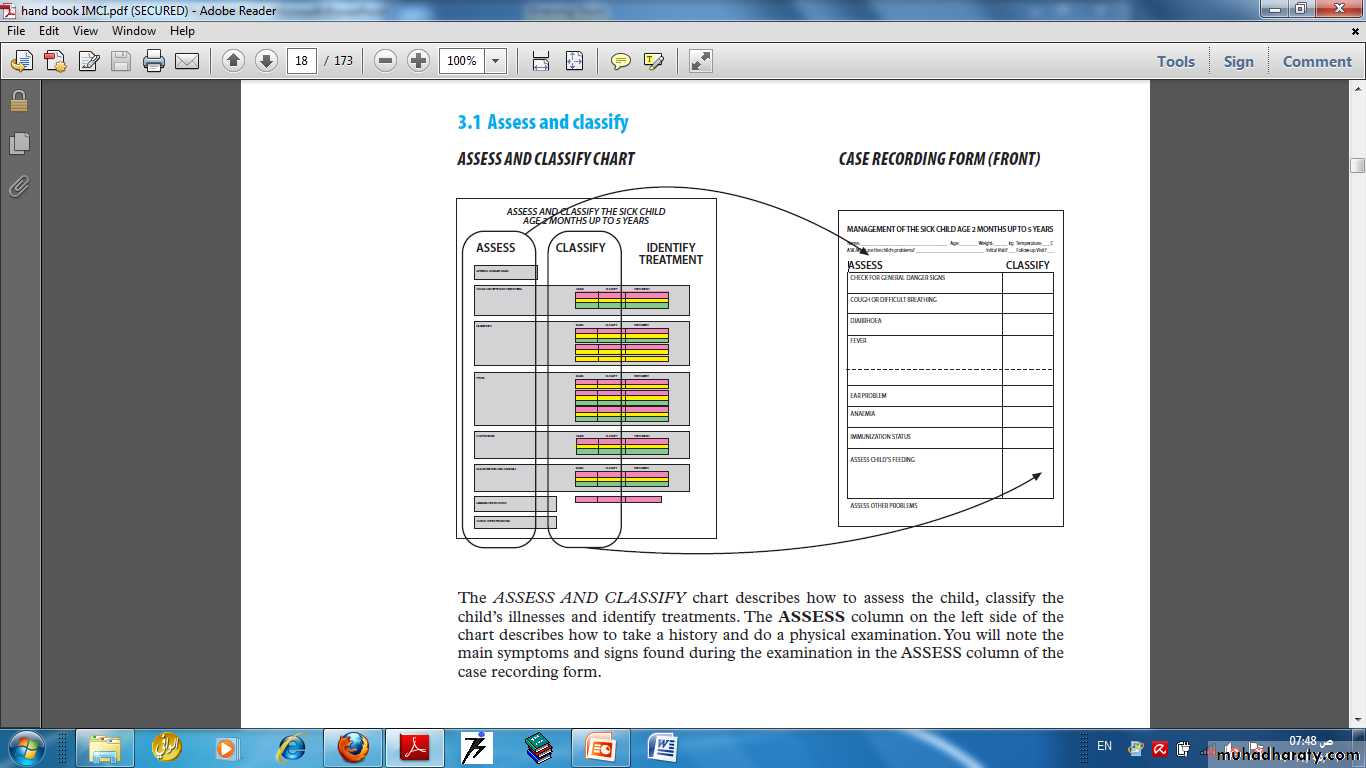Show page thumbnails panel

pyautogui.click(x=19, y=144)
